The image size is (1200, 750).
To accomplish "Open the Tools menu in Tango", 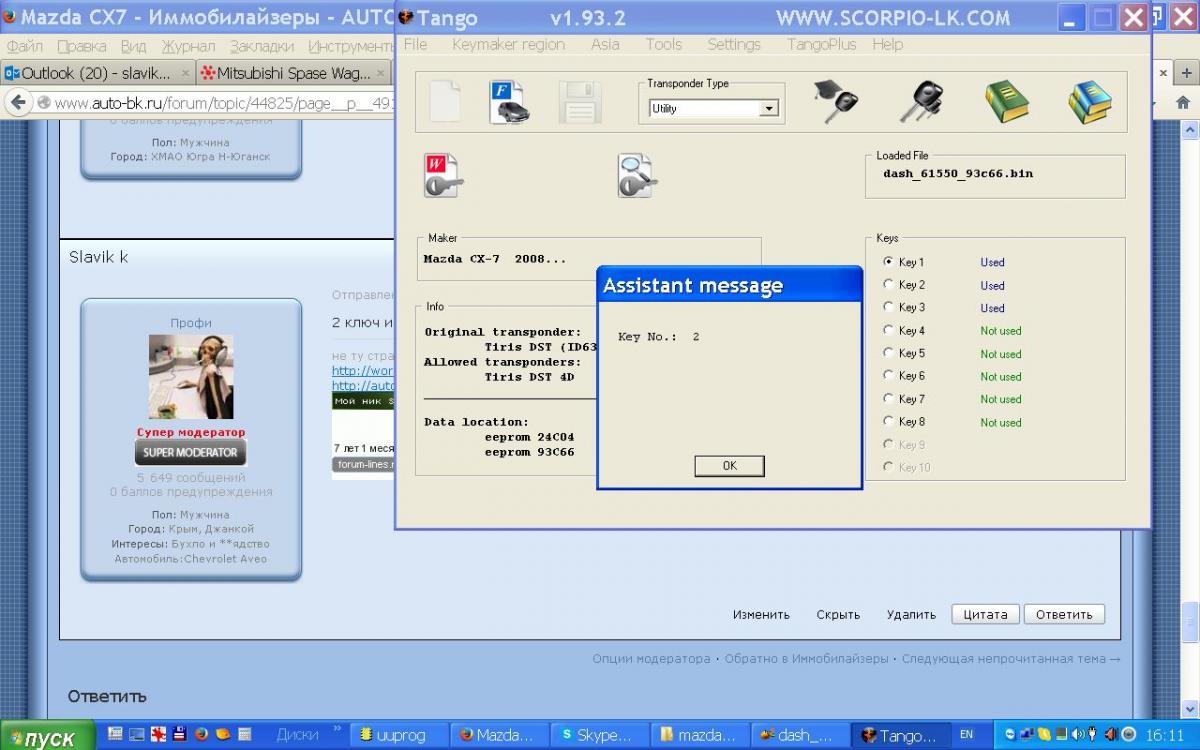I will [x=663, y=45].
